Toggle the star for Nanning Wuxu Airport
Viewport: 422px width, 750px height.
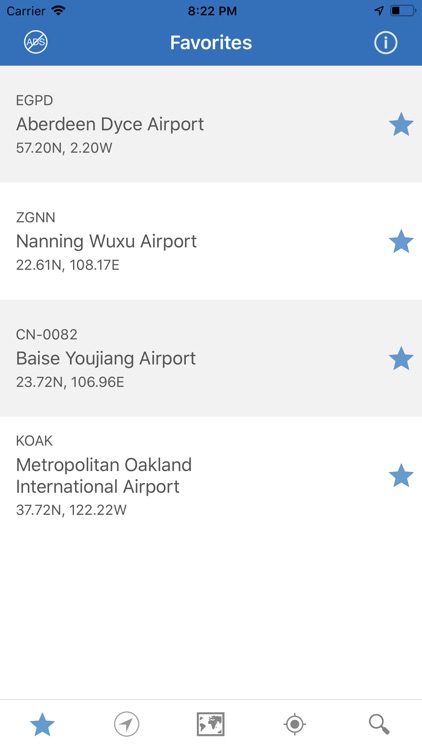tap(401, 241)
